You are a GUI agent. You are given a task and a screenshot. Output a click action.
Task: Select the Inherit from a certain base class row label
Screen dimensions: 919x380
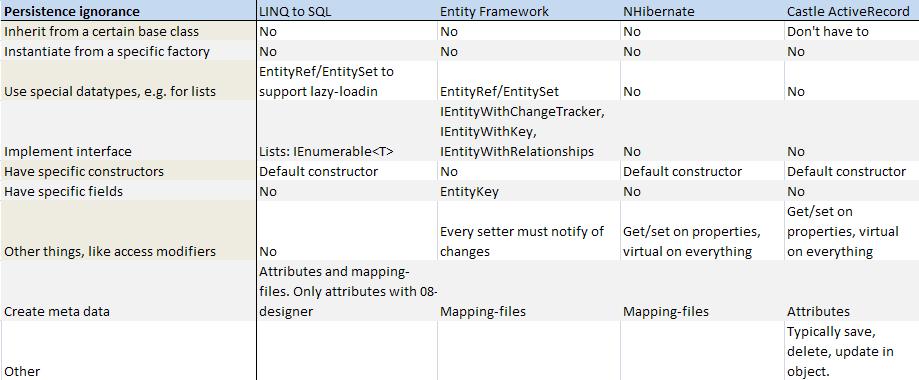click(128, 31)
